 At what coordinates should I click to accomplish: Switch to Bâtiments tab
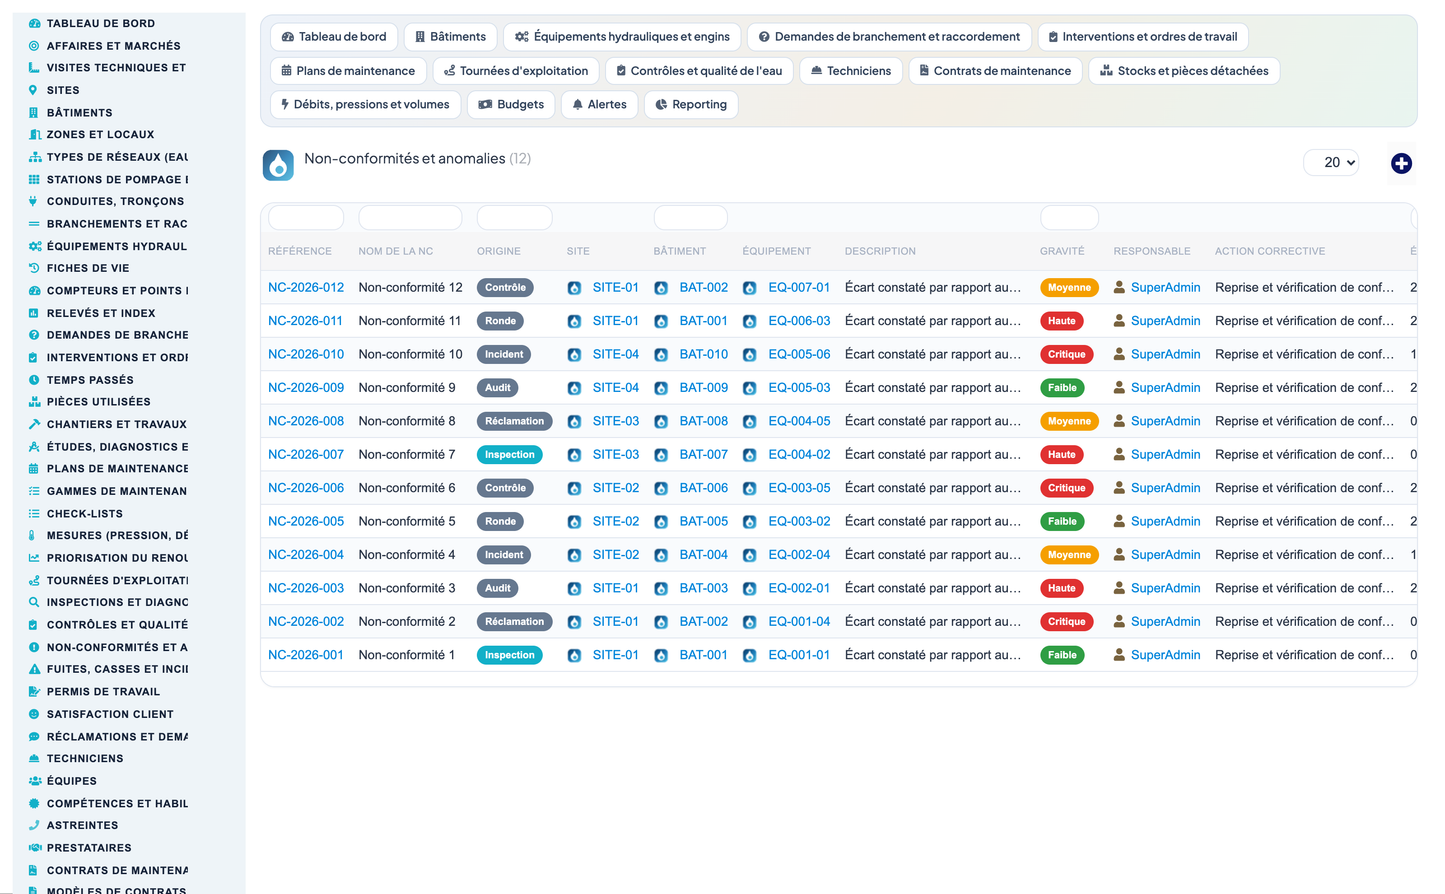(x=450, y=37)
